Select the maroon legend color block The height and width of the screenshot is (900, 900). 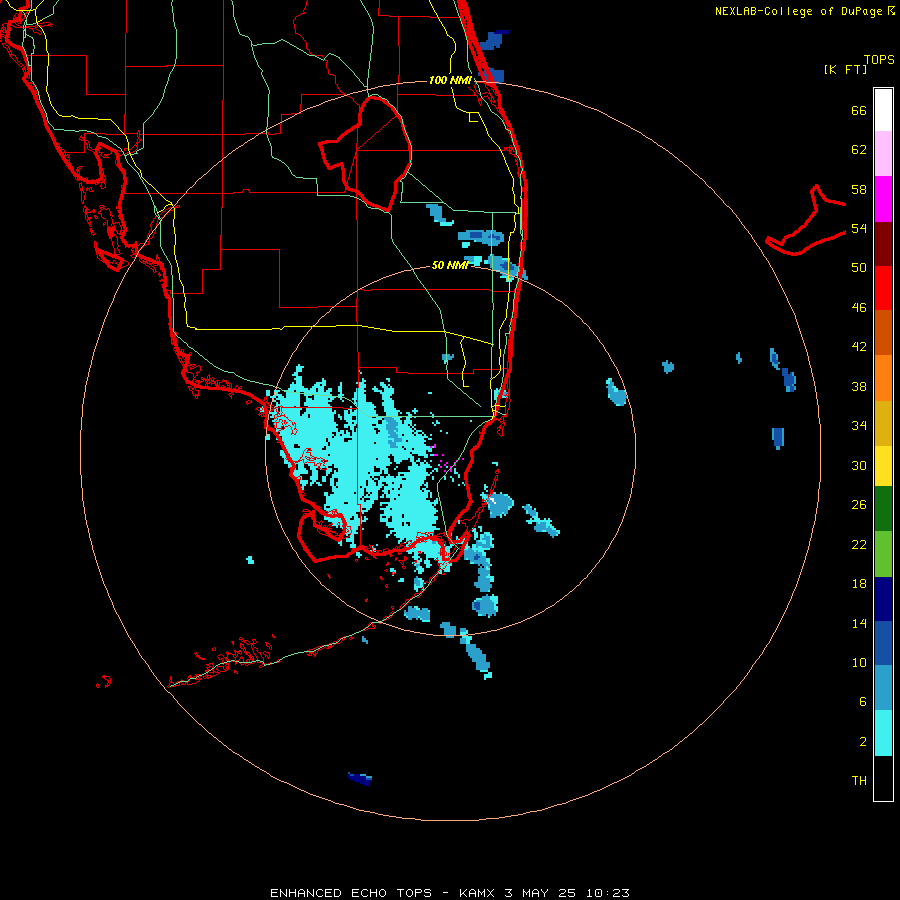(883, 243)
